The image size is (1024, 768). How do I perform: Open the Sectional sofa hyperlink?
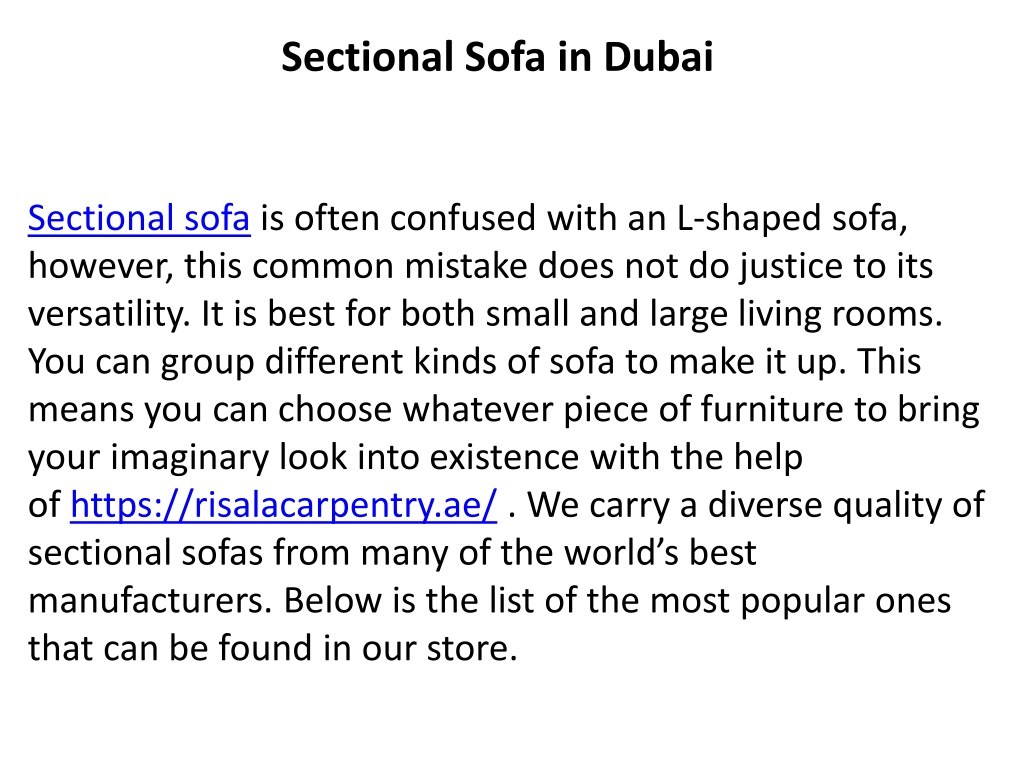139,218
